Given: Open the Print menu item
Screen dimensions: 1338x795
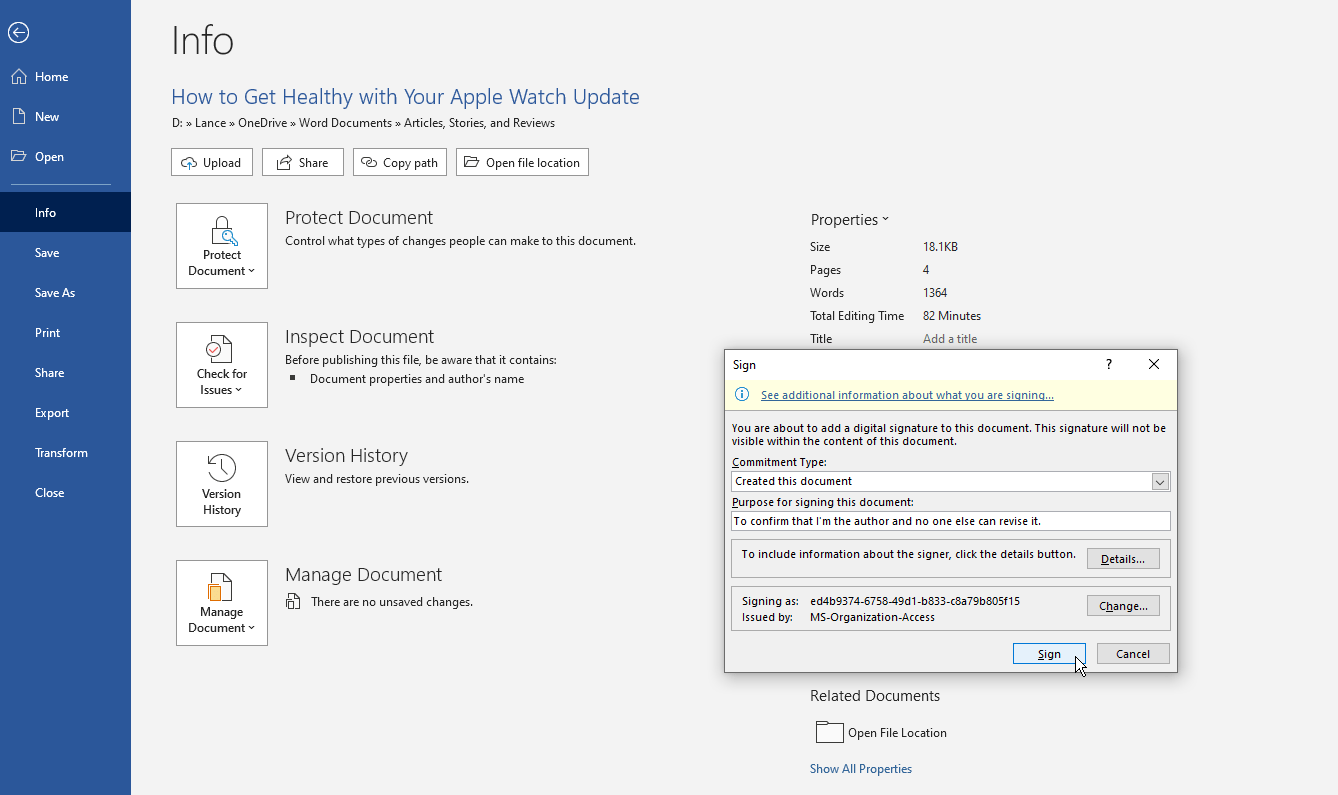Looking at the screenshot, I should click(48, 333).
